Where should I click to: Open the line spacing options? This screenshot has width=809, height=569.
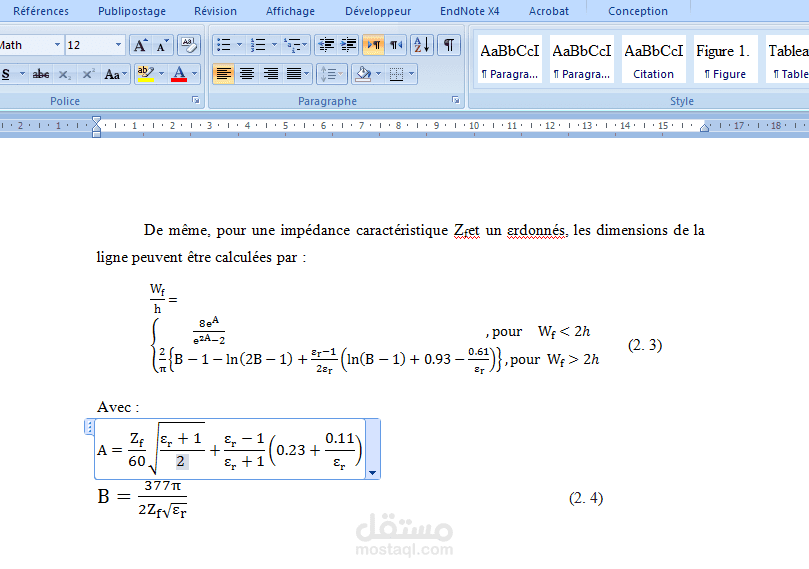331,74
